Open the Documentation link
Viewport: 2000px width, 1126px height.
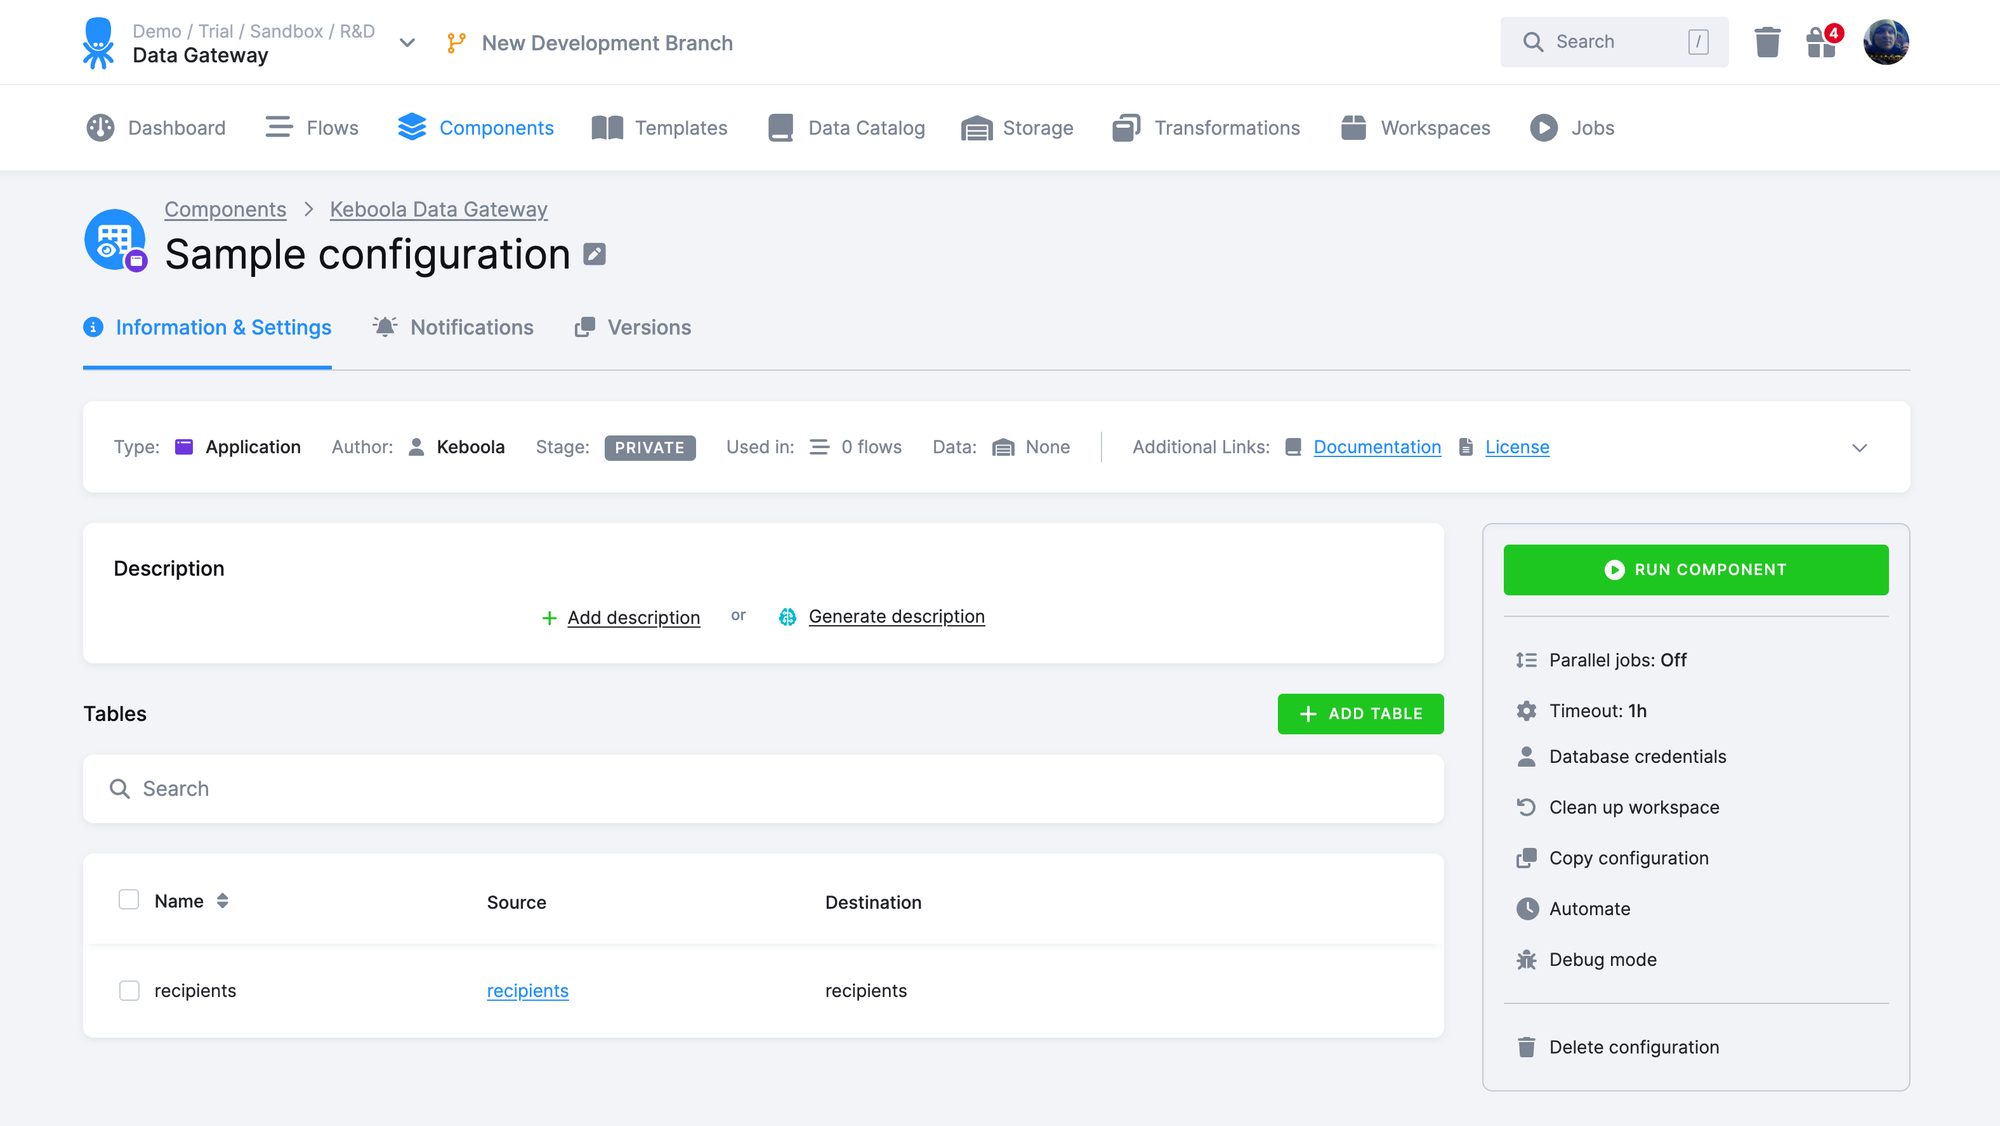pos(1377,447)
